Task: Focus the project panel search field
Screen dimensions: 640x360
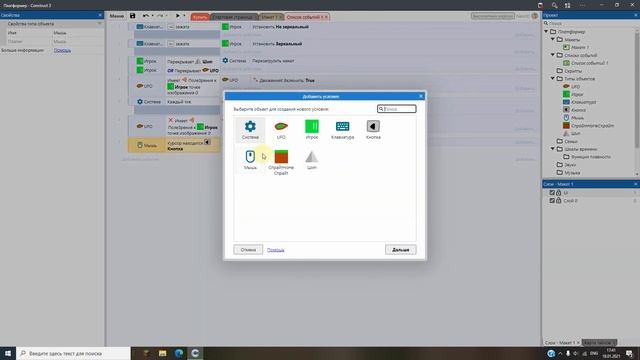Action: (589, 24)
